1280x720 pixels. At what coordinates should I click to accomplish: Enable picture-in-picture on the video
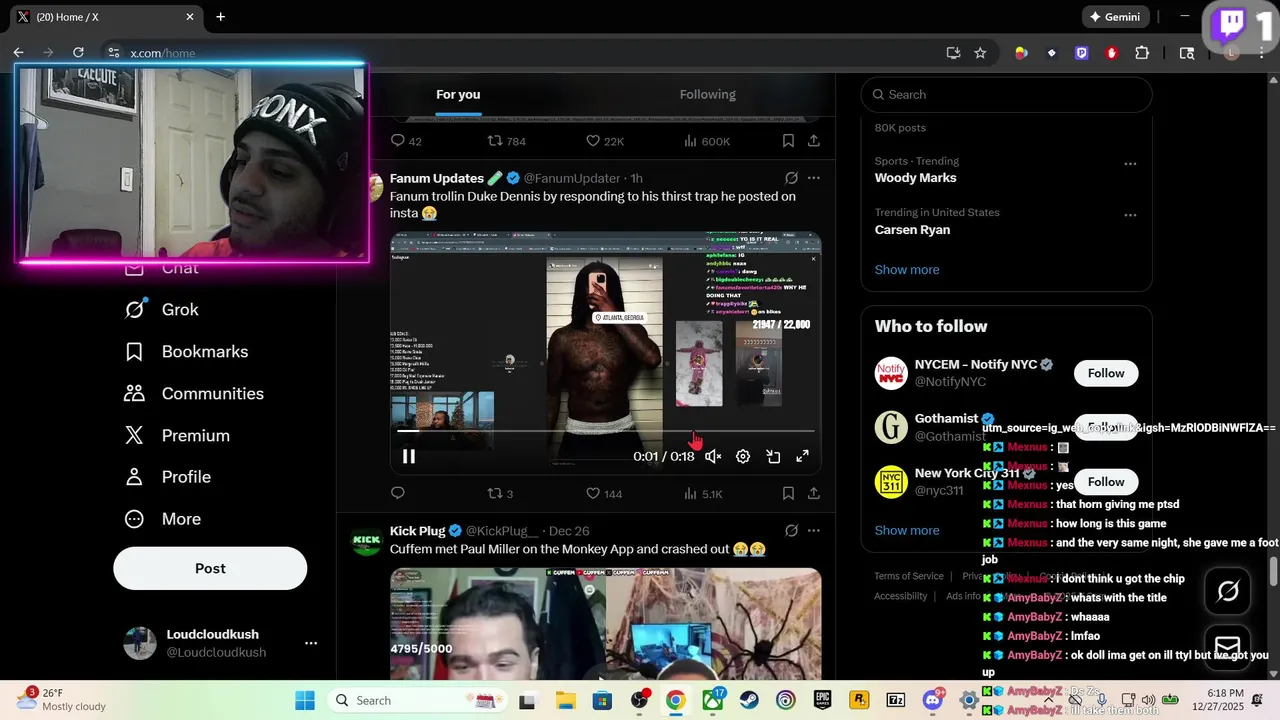pyautogui.click(x=773, y=456)
